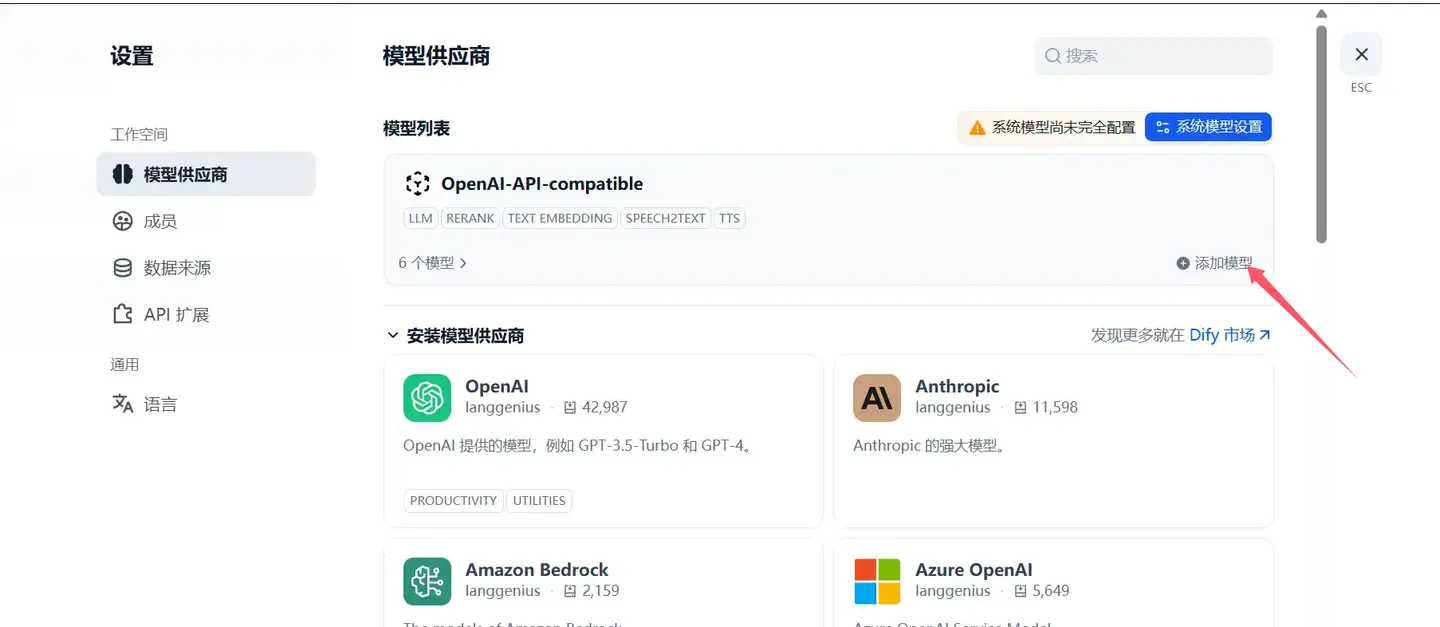Open the Azure OpenAI card title
Screen dimensions: 1440x627
click(x=974, y=570)
